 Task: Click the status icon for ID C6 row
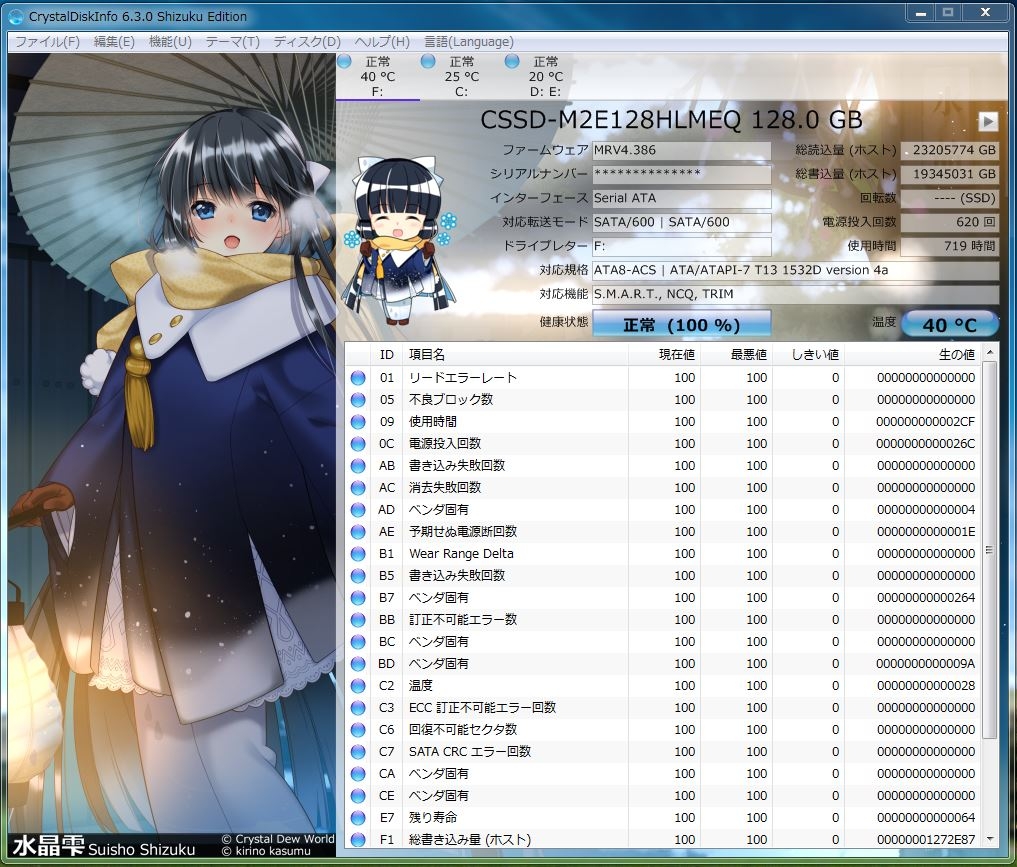click(x=358, y=730)
